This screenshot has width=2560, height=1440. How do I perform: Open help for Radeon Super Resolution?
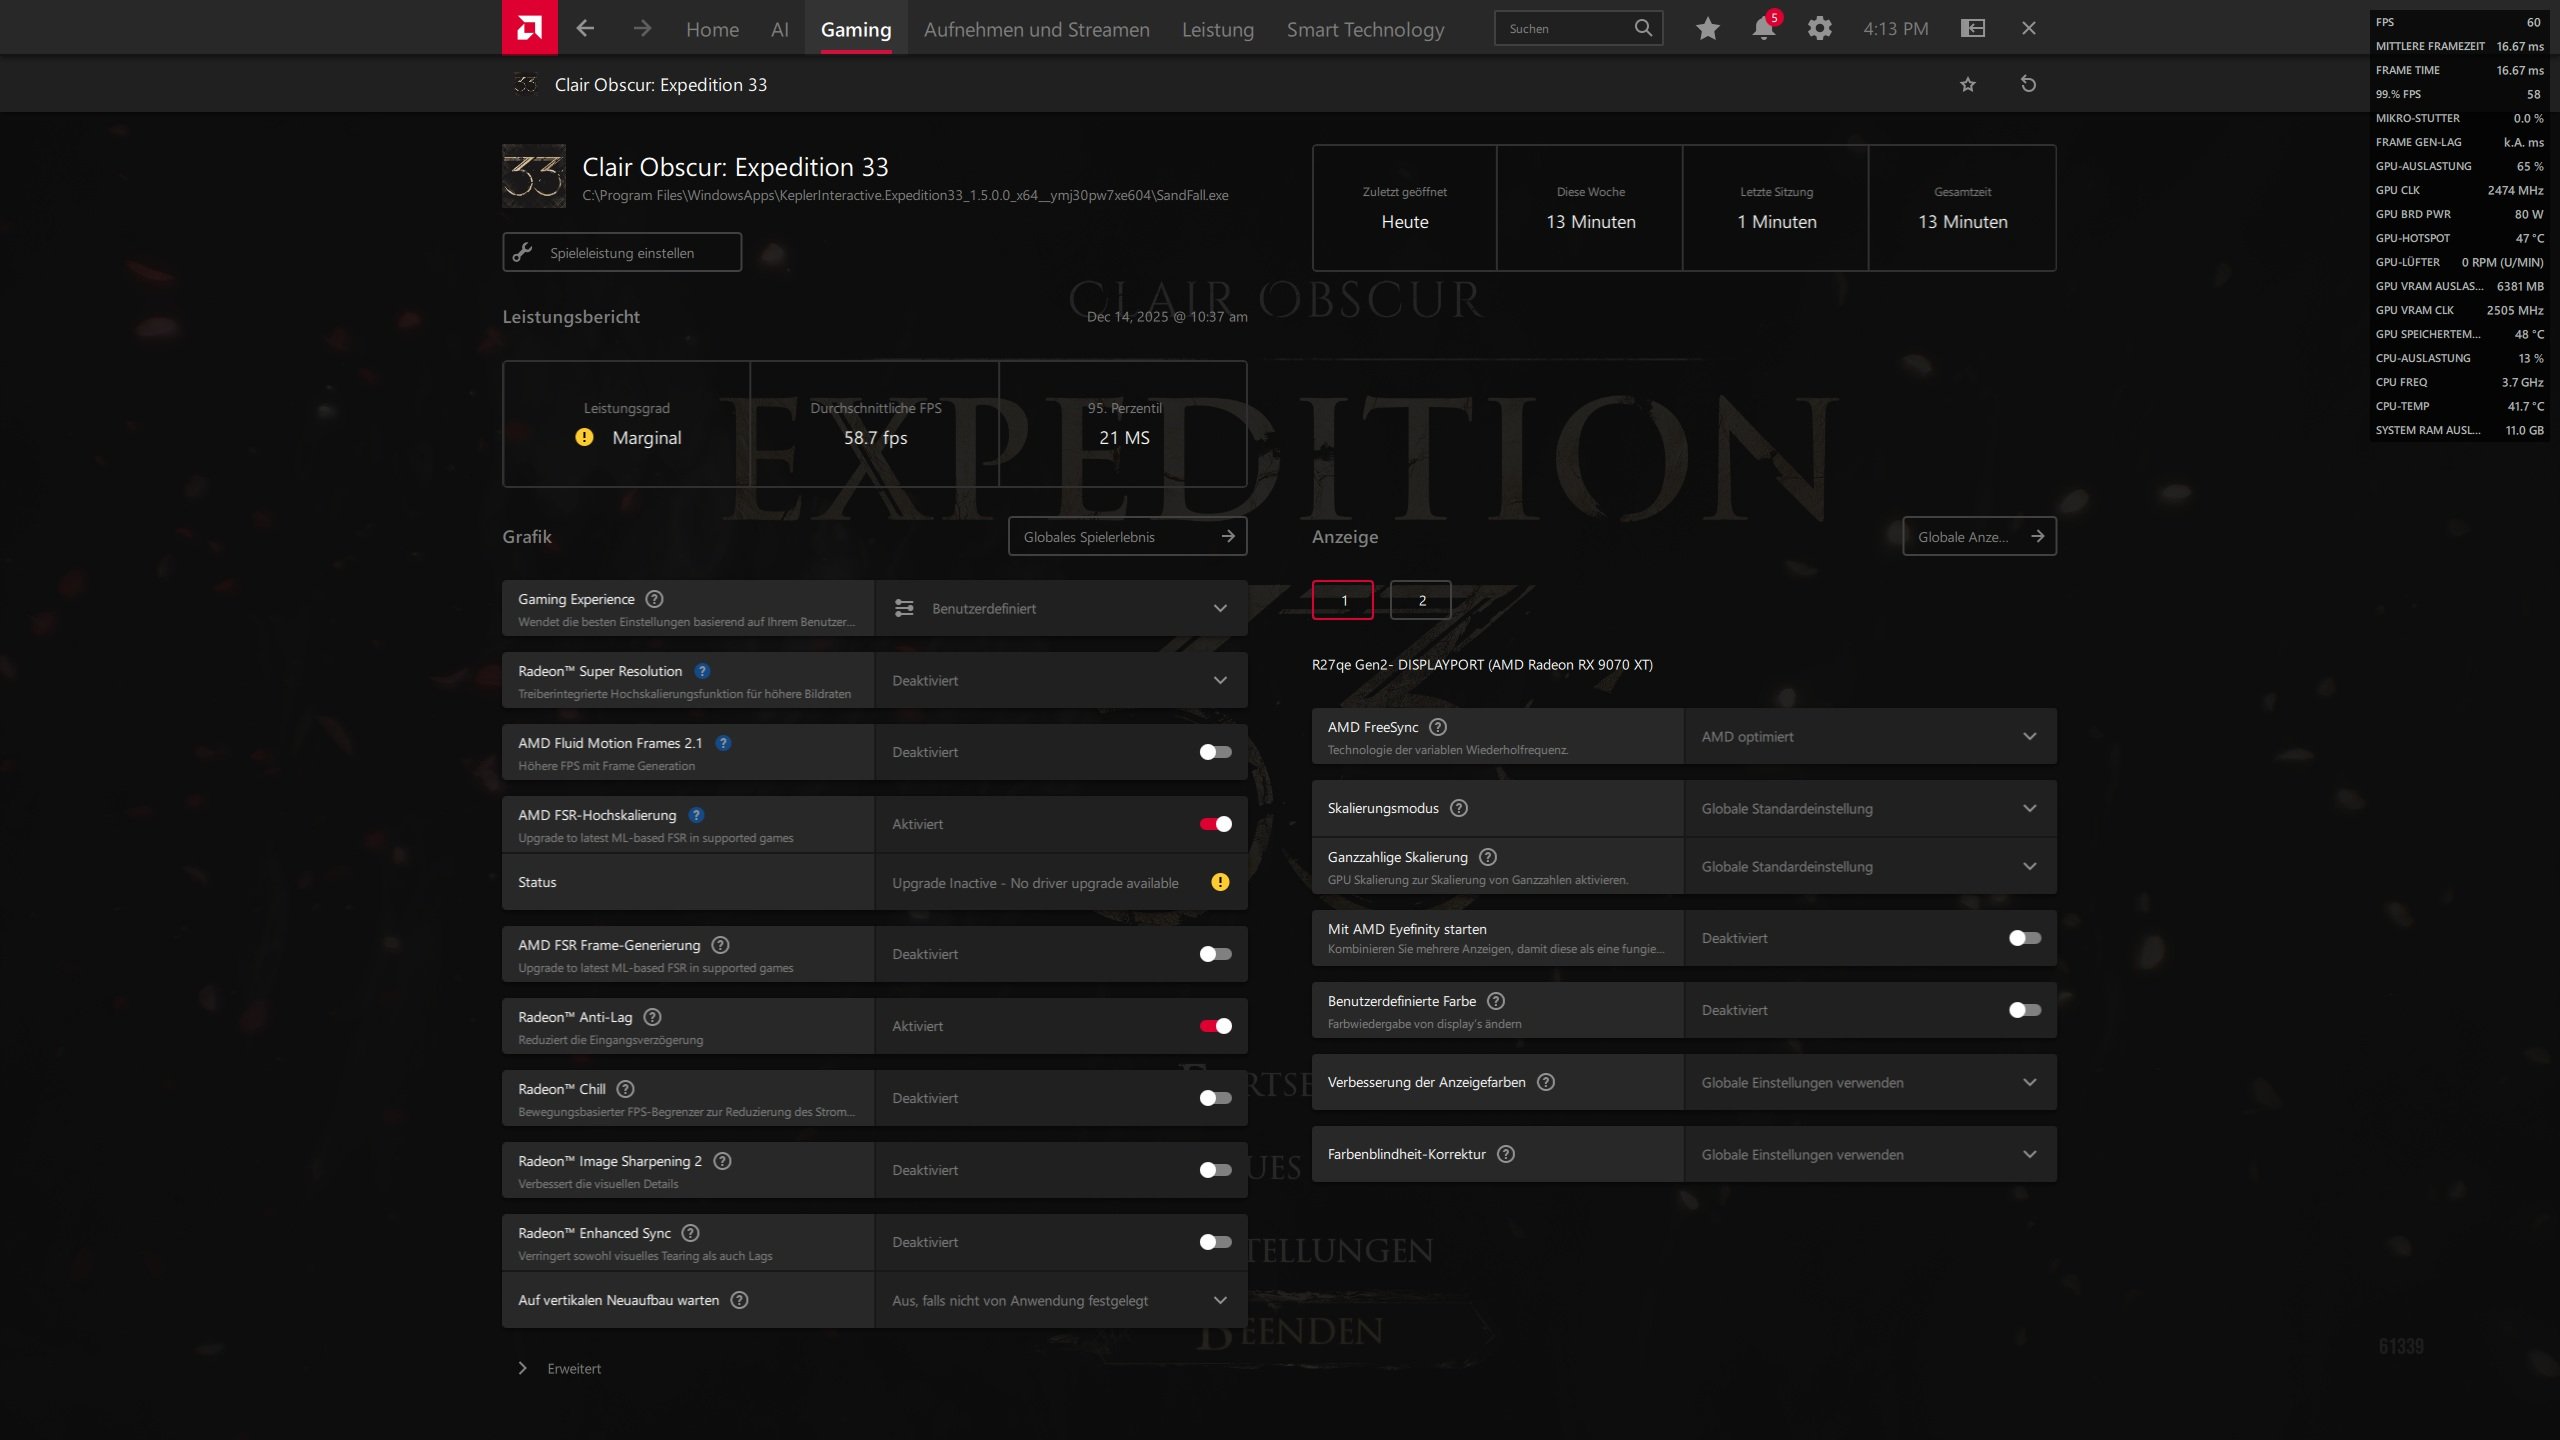[702, 672]
